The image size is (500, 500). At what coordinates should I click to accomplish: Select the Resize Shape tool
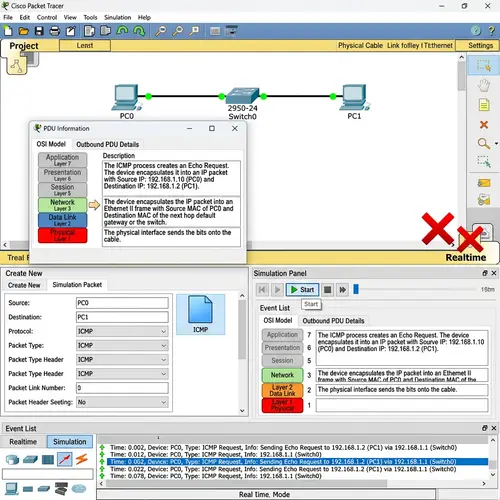[x=484, y=161]
